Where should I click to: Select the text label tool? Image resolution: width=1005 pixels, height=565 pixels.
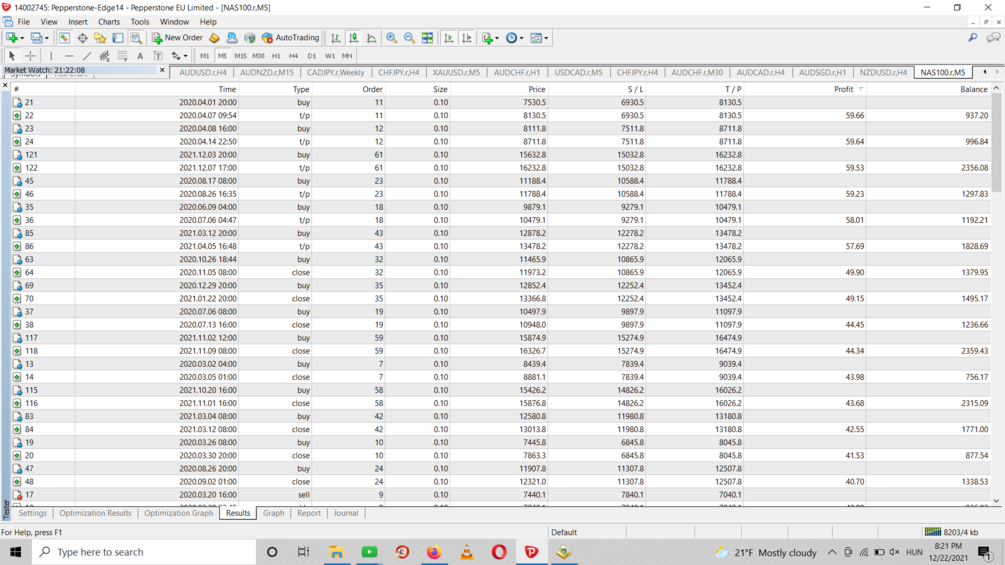(x=158, y=56)
